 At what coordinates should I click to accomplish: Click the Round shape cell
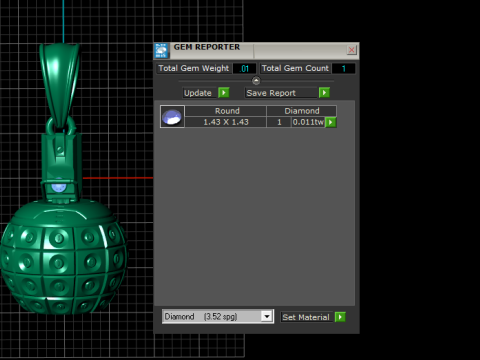(226, 111)
